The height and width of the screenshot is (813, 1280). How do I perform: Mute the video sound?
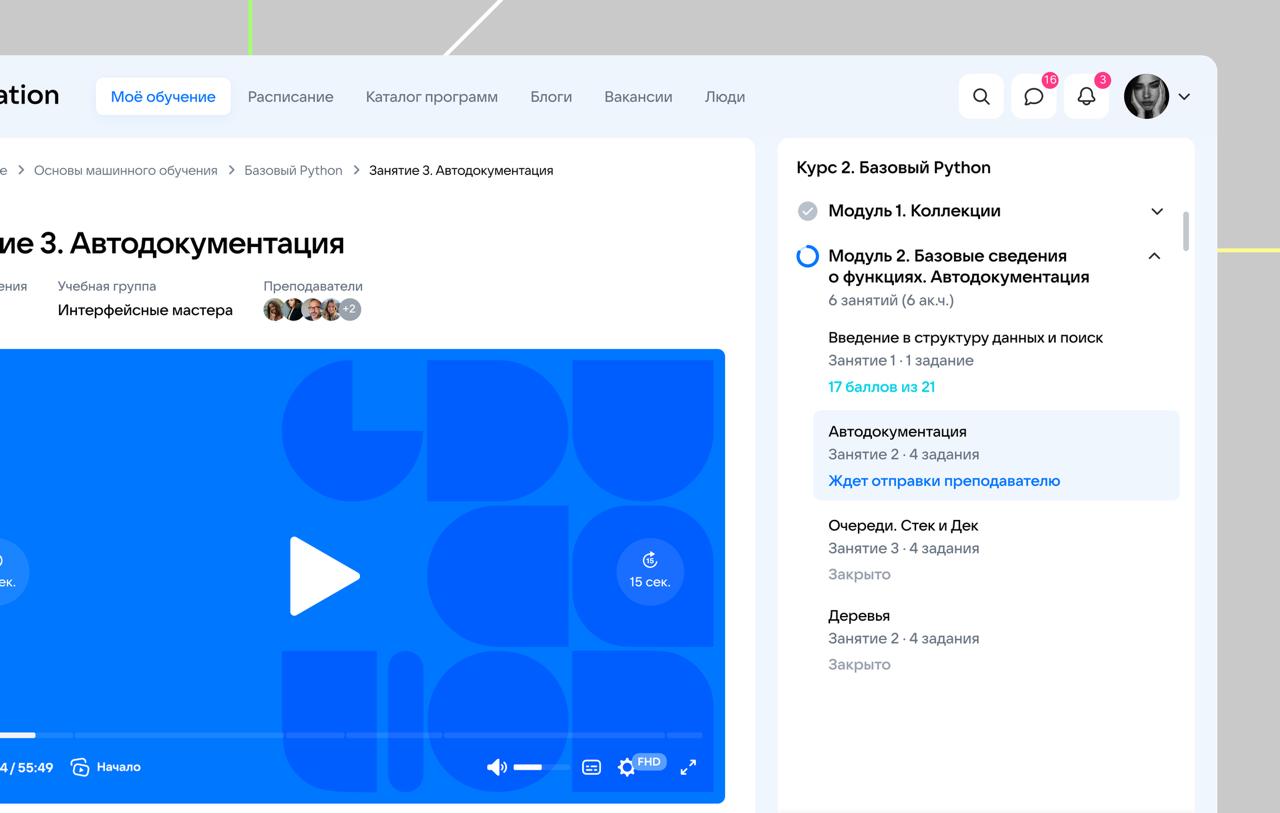click(x=496, y=767)
